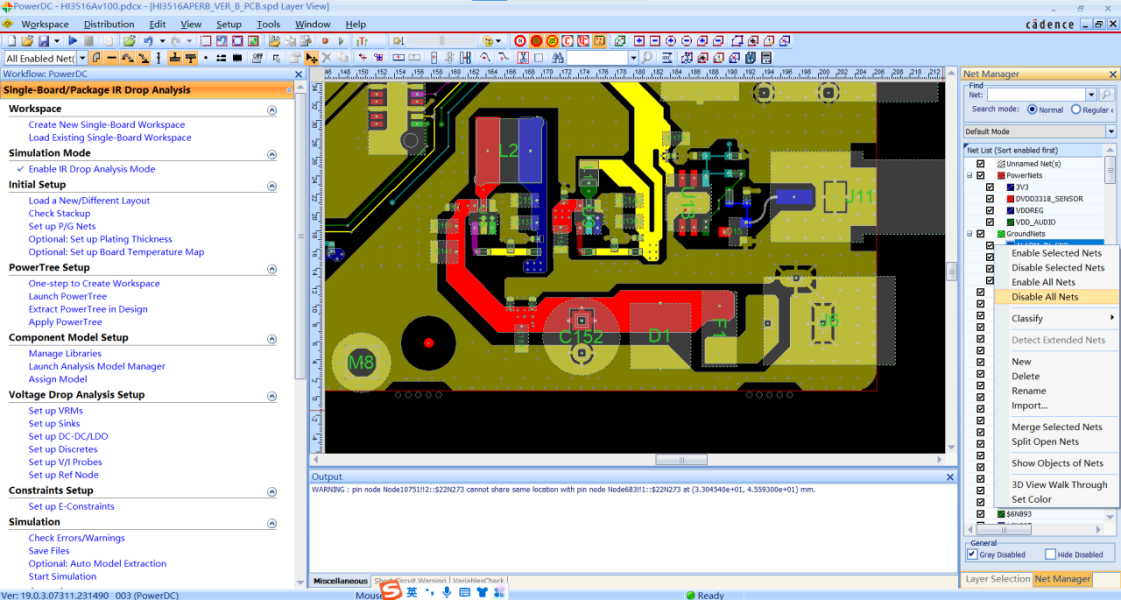Open Create New Single-Board Workspace link
Screen dimensions: 1121x600
pyautogui.click(x=107, y=124)
